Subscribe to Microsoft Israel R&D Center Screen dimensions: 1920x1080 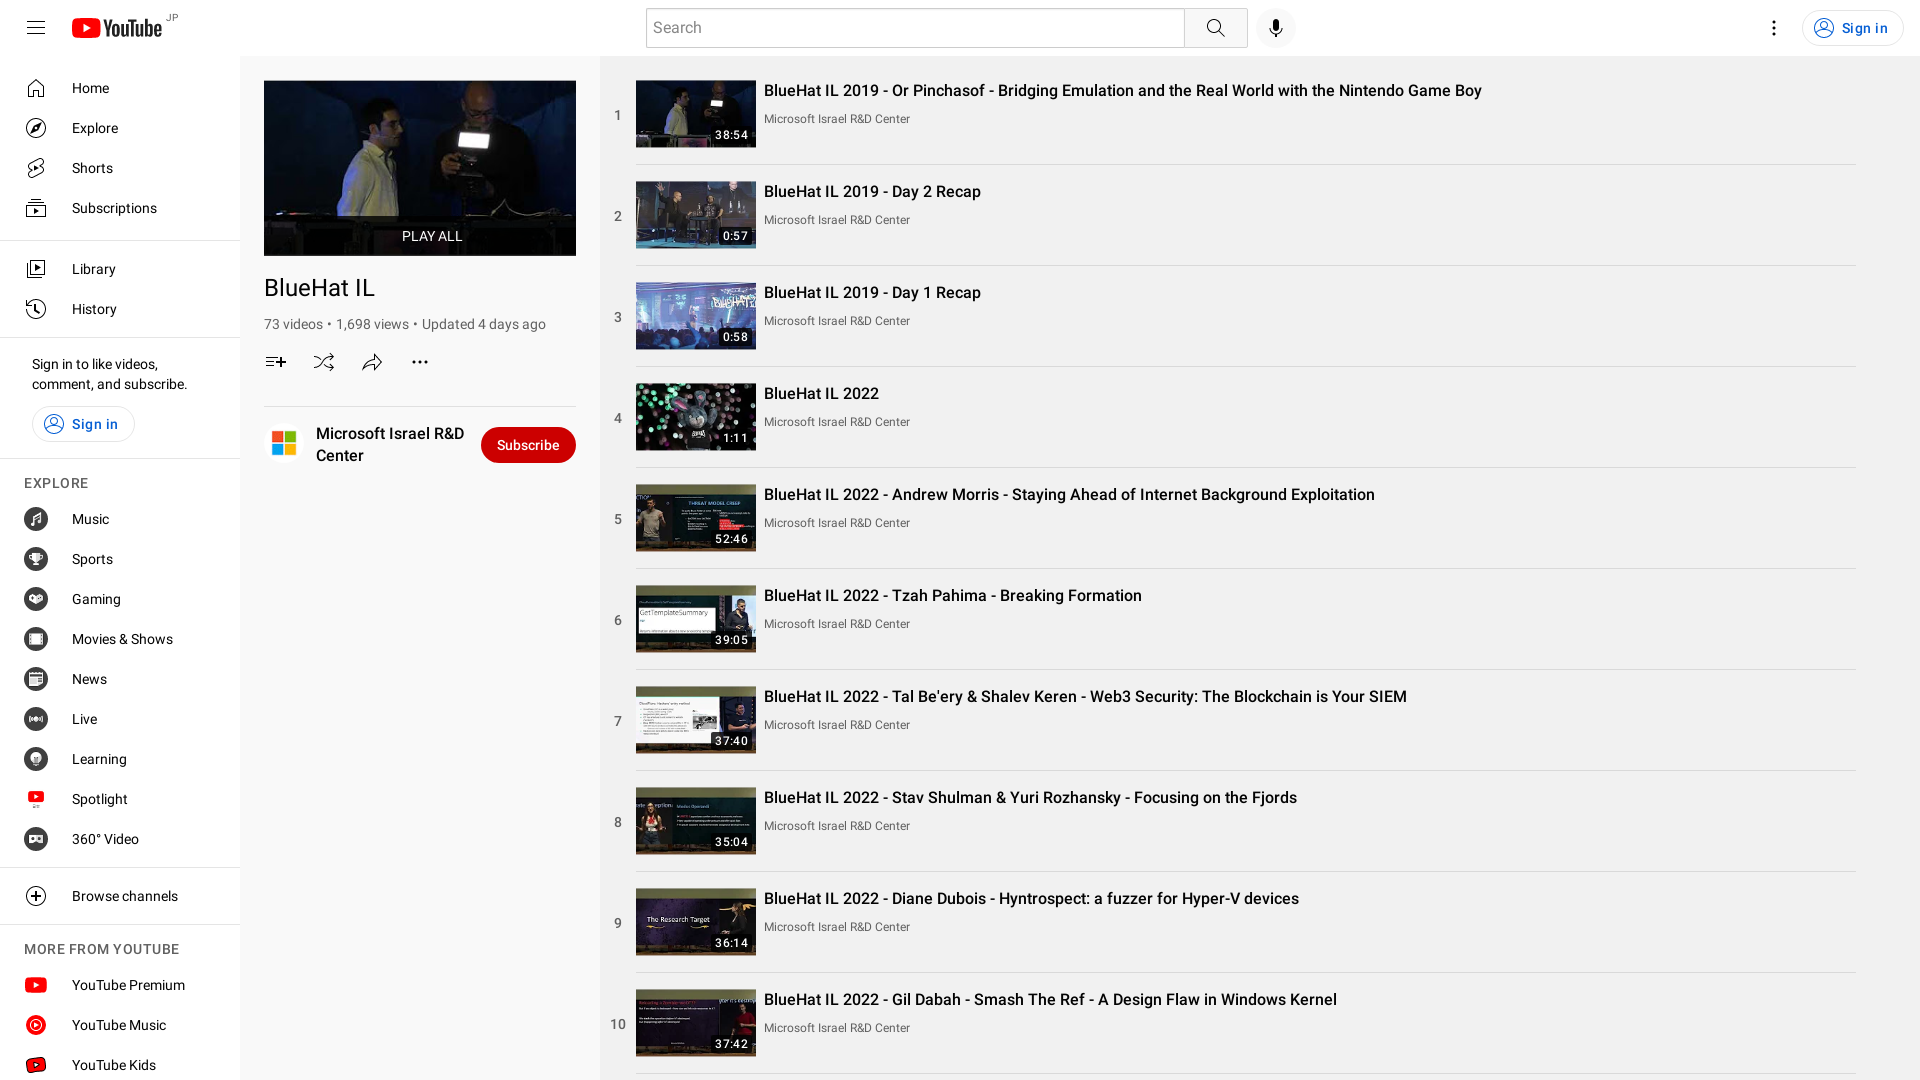[528, 445]
